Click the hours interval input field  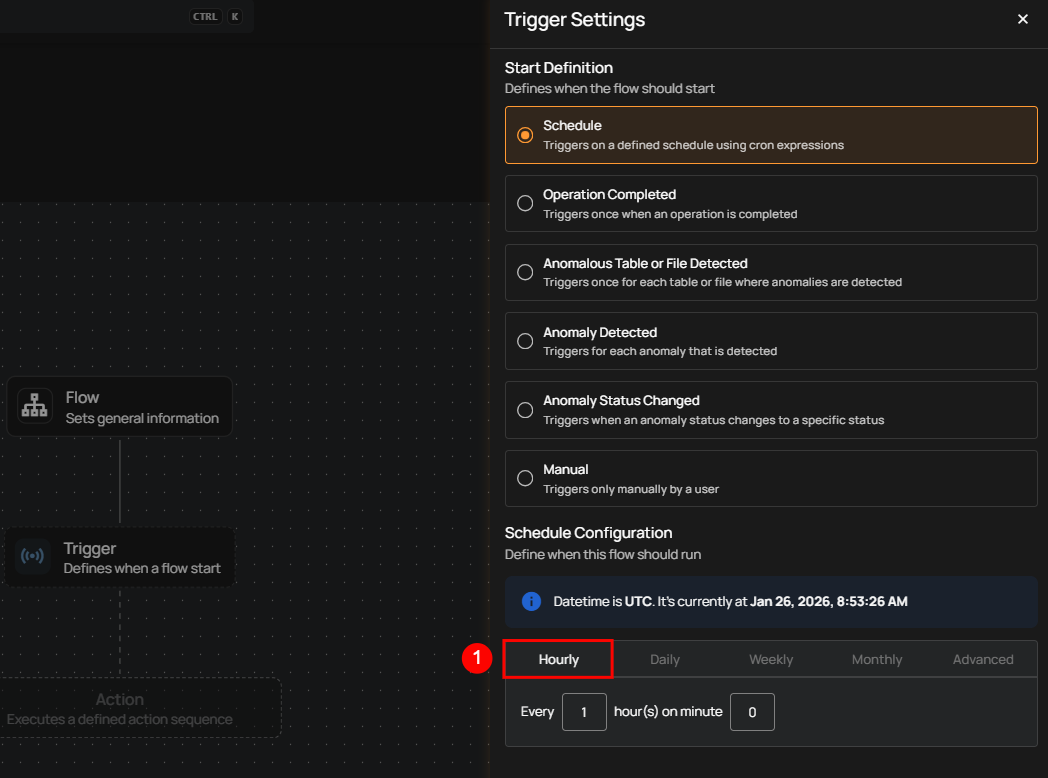[x=584, y=712]
